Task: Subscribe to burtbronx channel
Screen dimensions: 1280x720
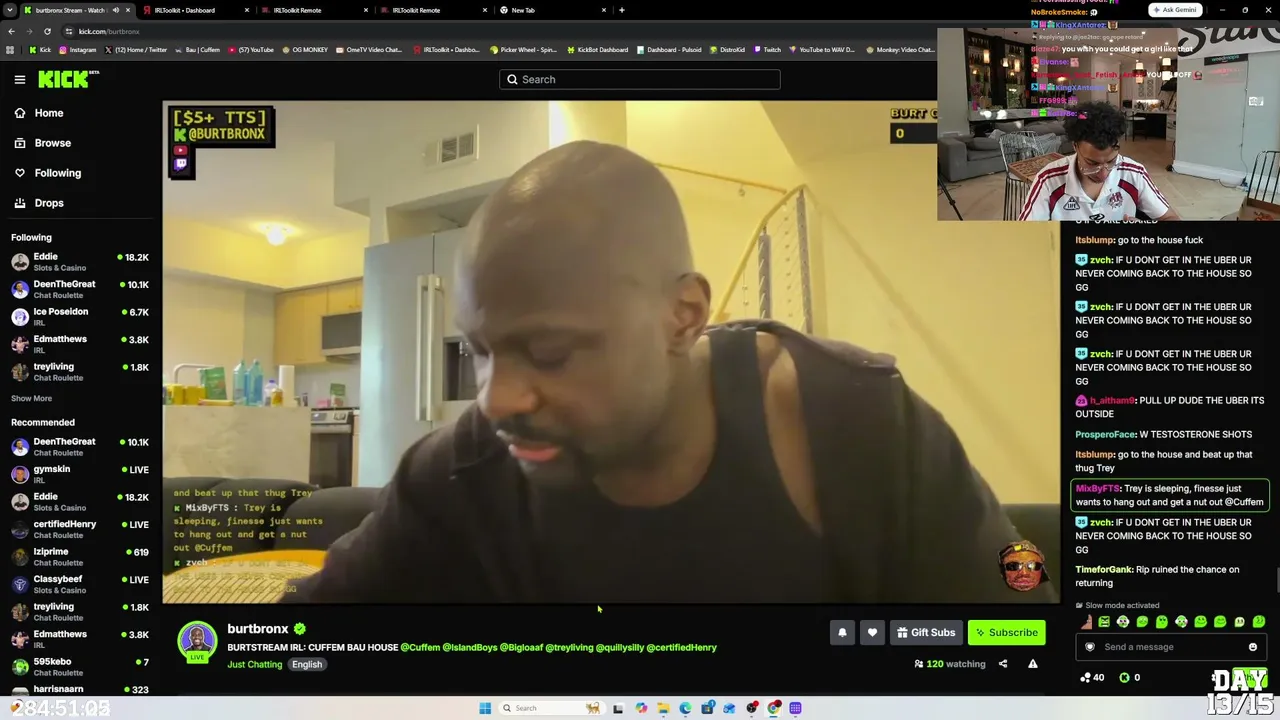Action: (x=1006, y=632)
